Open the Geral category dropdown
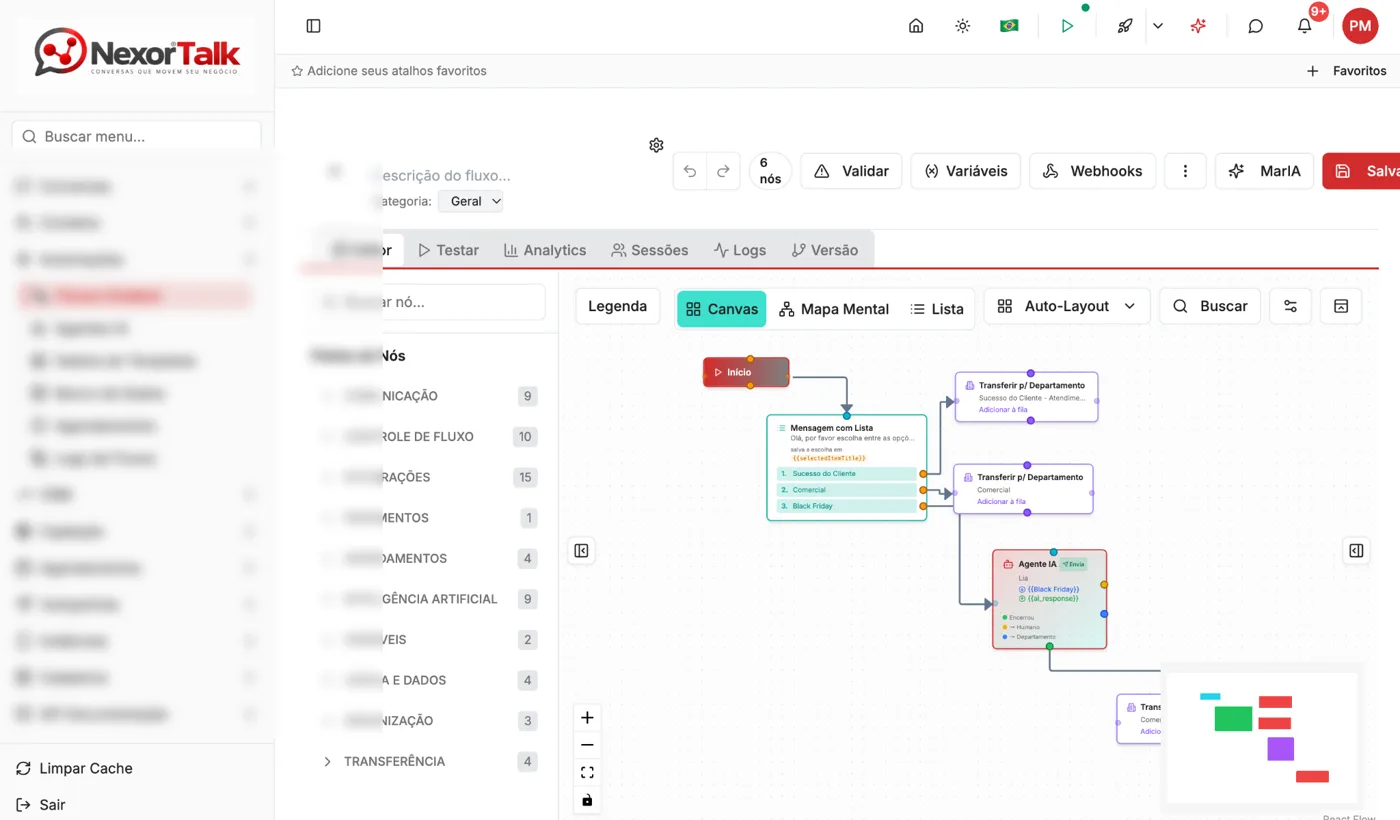 coord(471,201)
